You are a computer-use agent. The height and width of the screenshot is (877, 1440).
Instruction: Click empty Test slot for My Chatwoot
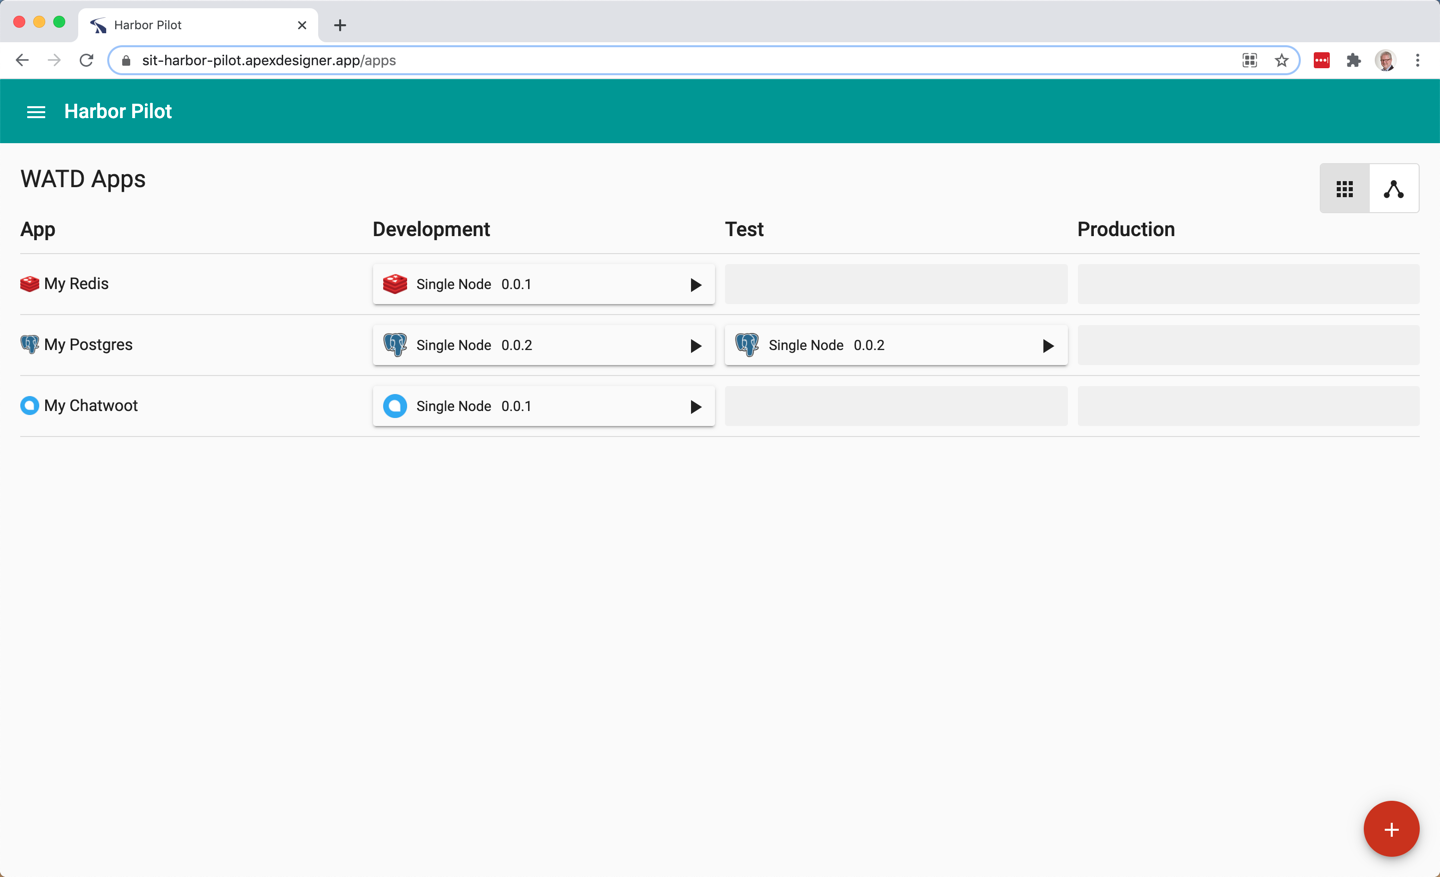click(x=896, y=406)
